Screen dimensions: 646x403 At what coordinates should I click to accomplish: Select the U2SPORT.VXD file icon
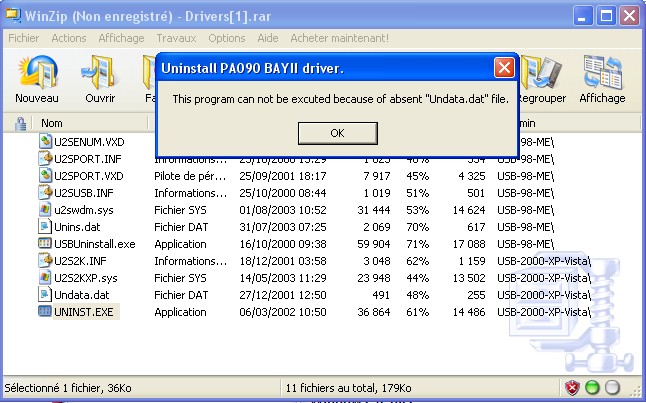pyautogui.click(x=45, y=176)
